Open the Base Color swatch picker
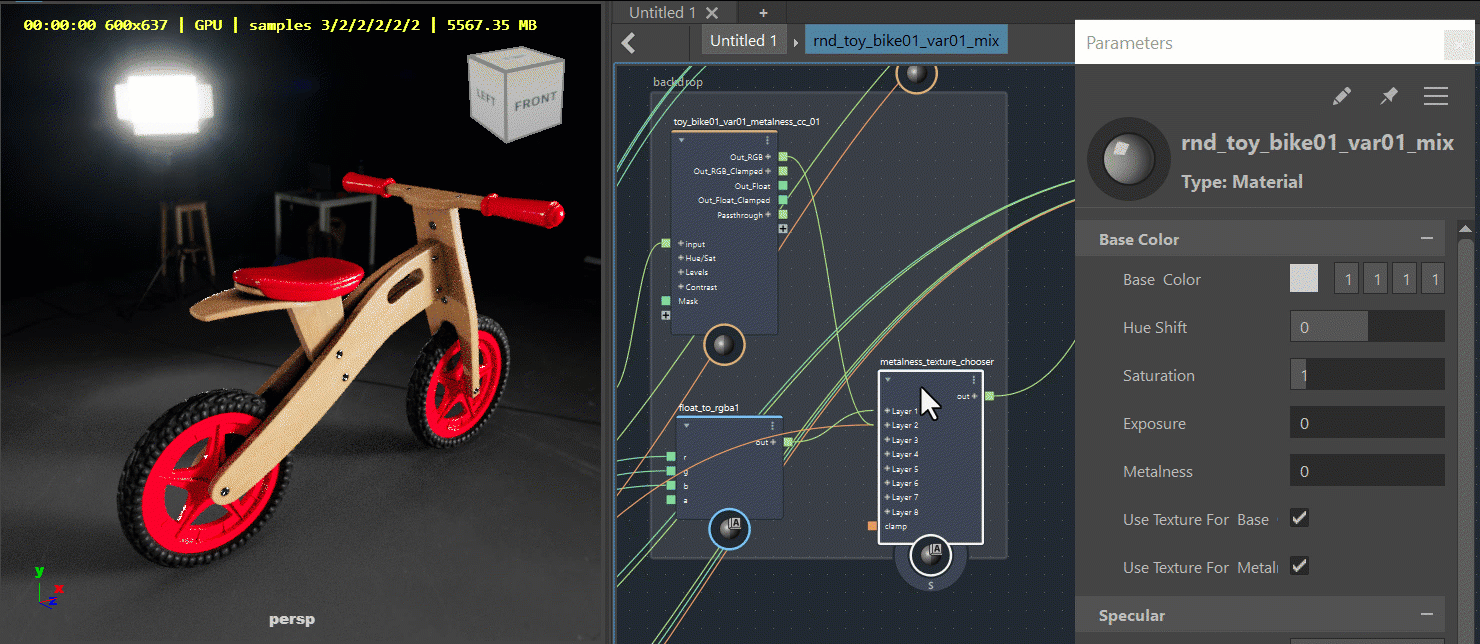Image resolution: width=1480 pixels, height=644 pixels. click(1304, 278)
